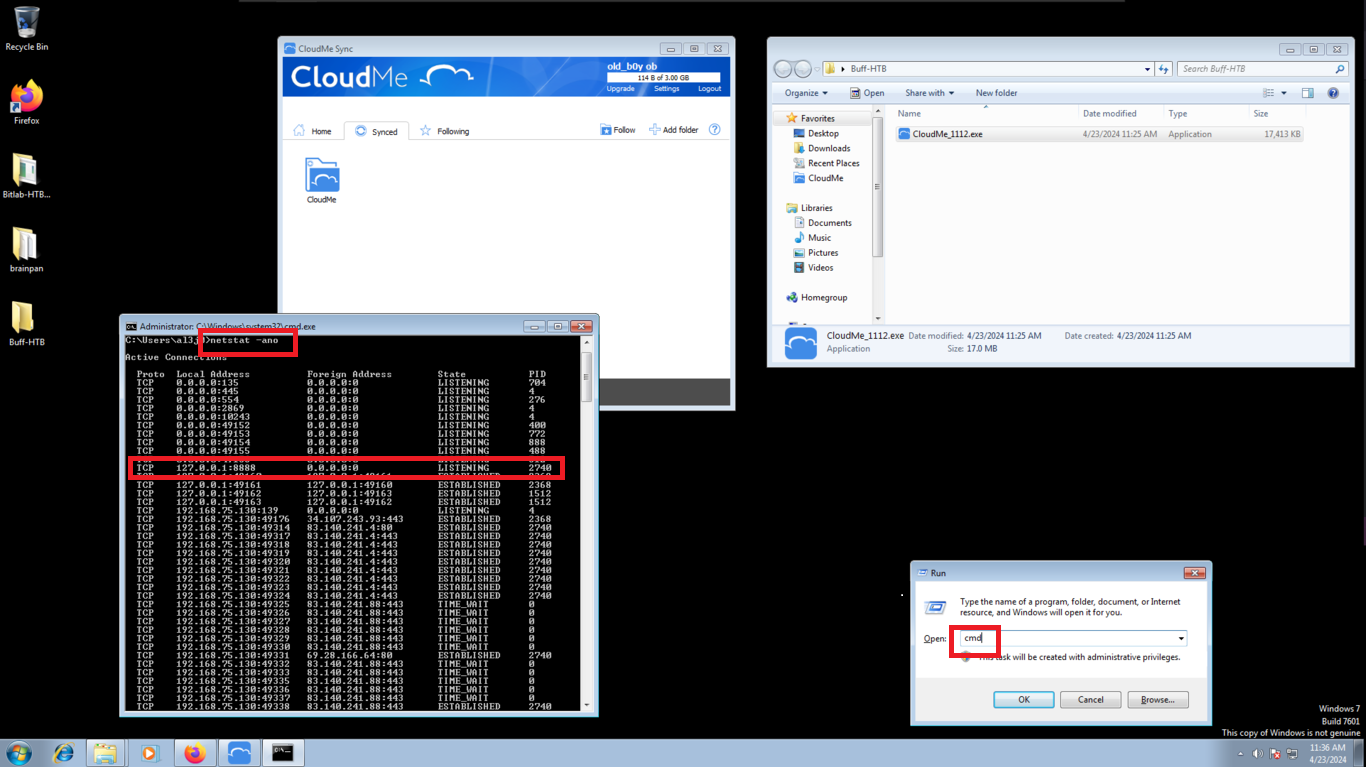Open the Run dialog Open combo dropdown arrow
The width and height of the screenshot is (1366, 767).
(x=1181, y=638)
